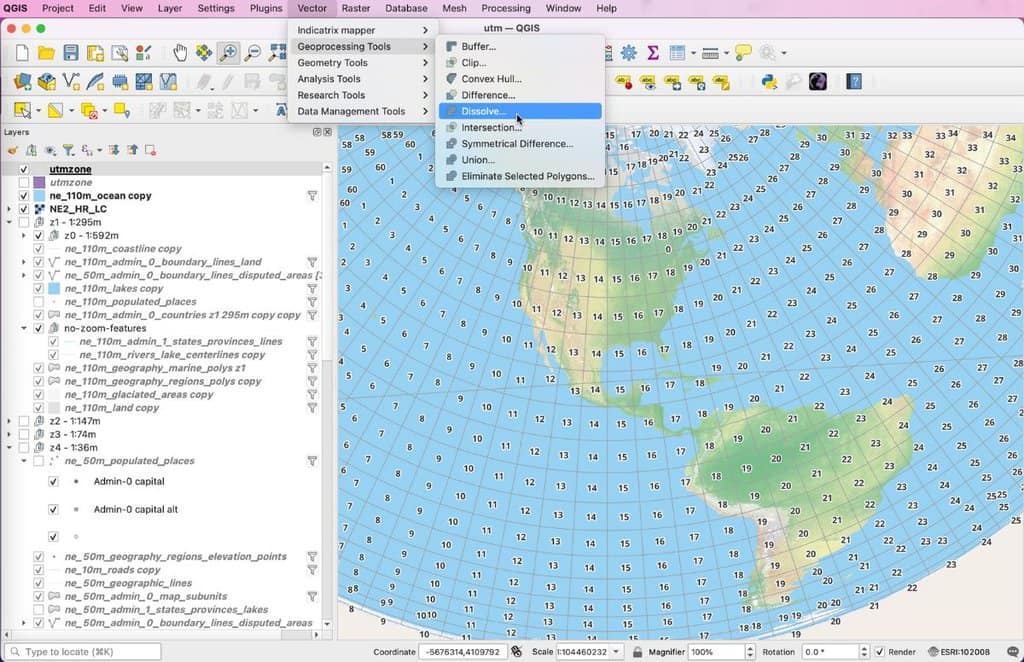The height and width of the screenshot is (662, 1024).
Task: Expand the z3 - 1:74m group
Action: pyautogui.click(x=9, y=434)
